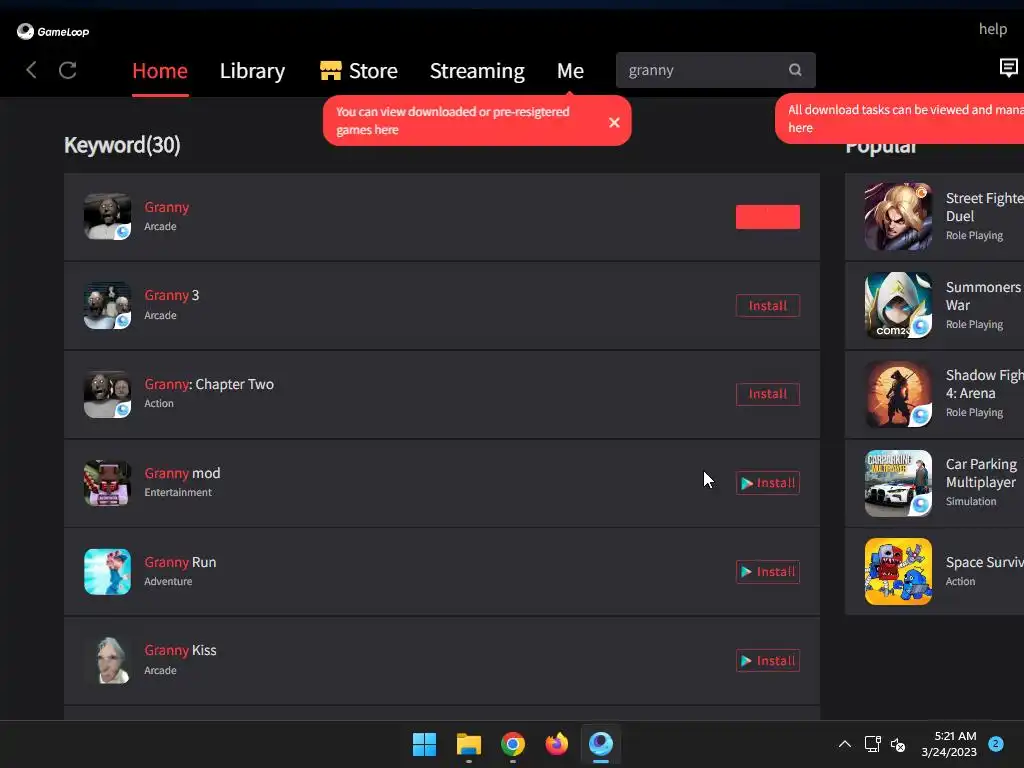Open the Granny 3 game icon

pos(108,306)
